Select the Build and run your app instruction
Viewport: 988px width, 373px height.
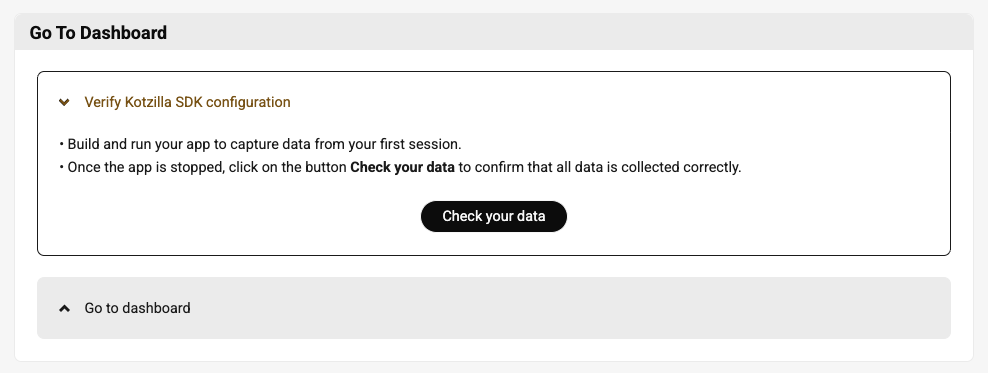click(x=260, y=144)
